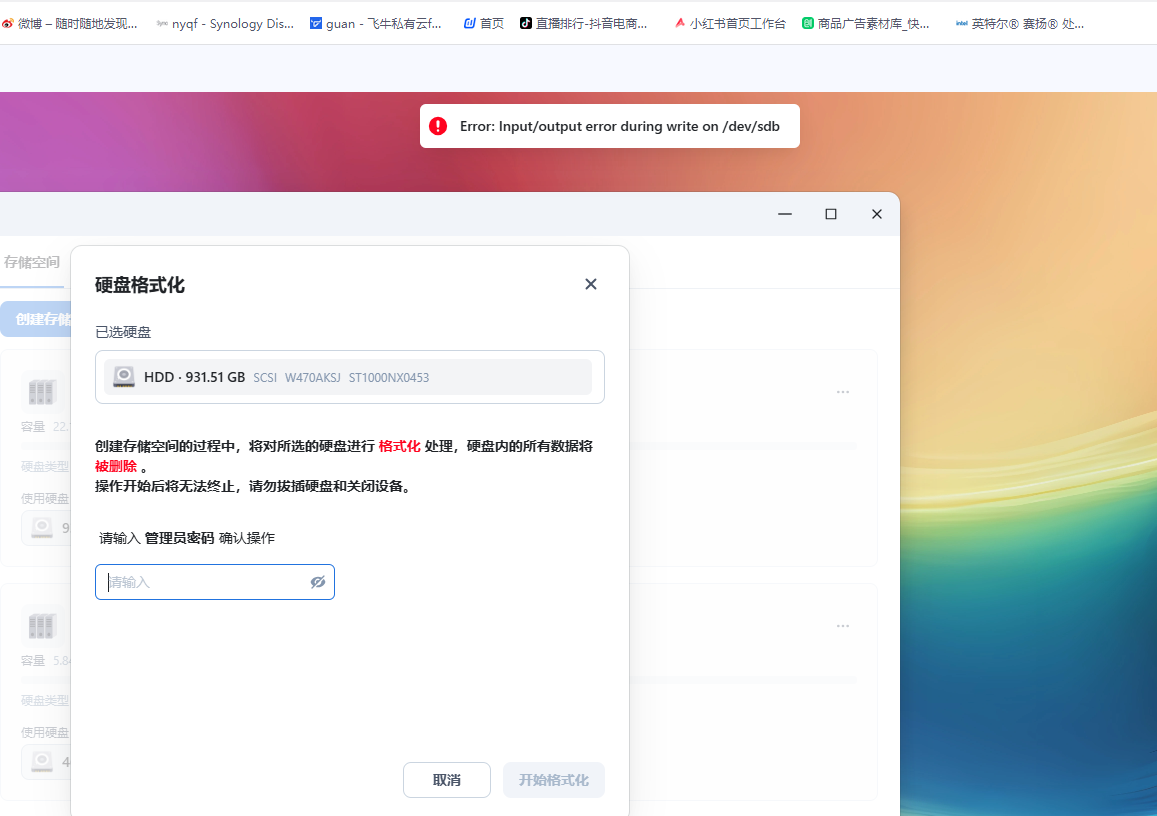This screenshot has height=816, width=1157.
Task: Open the first storage pool's more options menu
Action: point(843,392)
